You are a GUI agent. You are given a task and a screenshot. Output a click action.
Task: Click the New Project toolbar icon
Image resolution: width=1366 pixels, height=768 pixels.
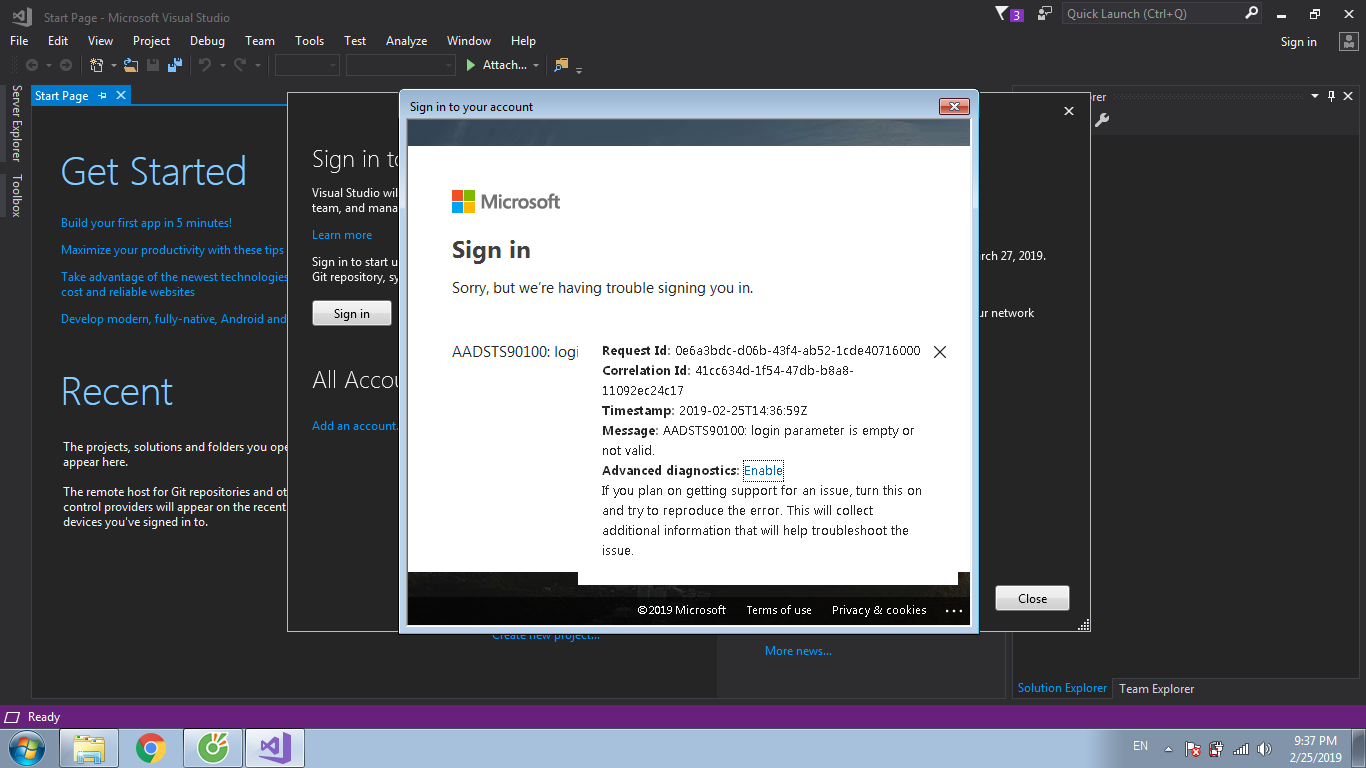[97, 65]
